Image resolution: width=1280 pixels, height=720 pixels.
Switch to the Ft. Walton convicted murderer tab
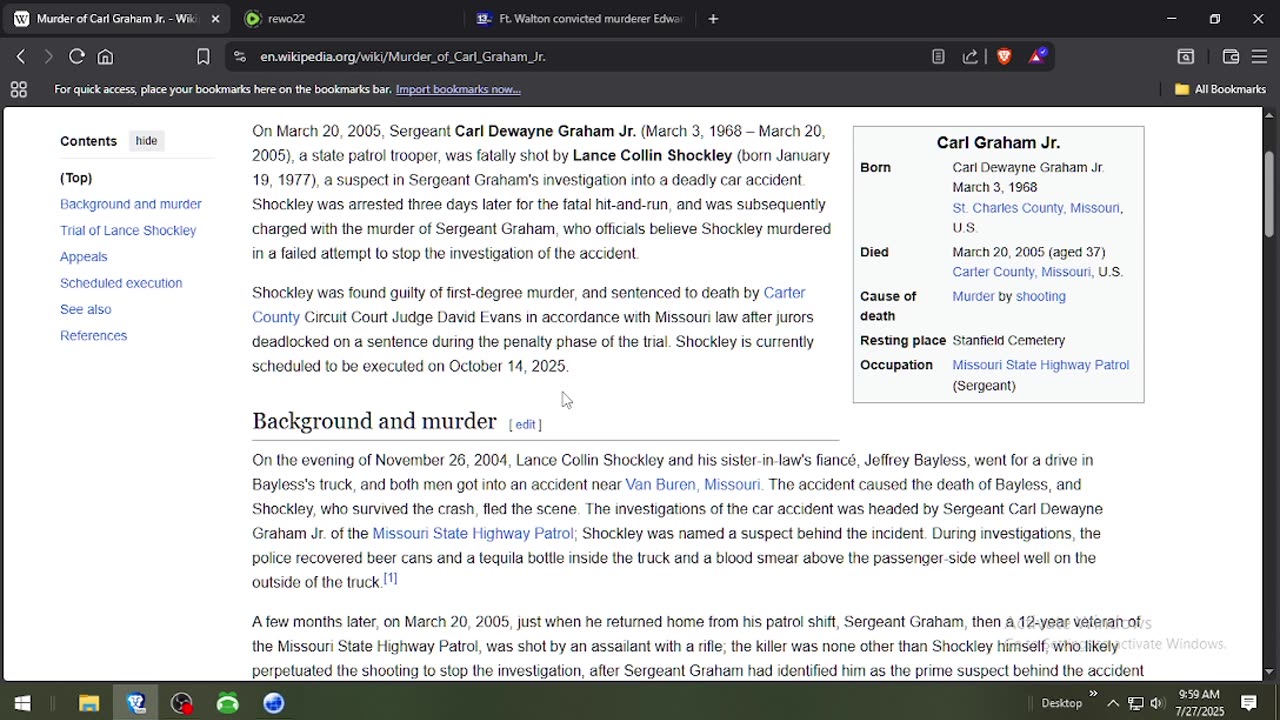[580, 19]
